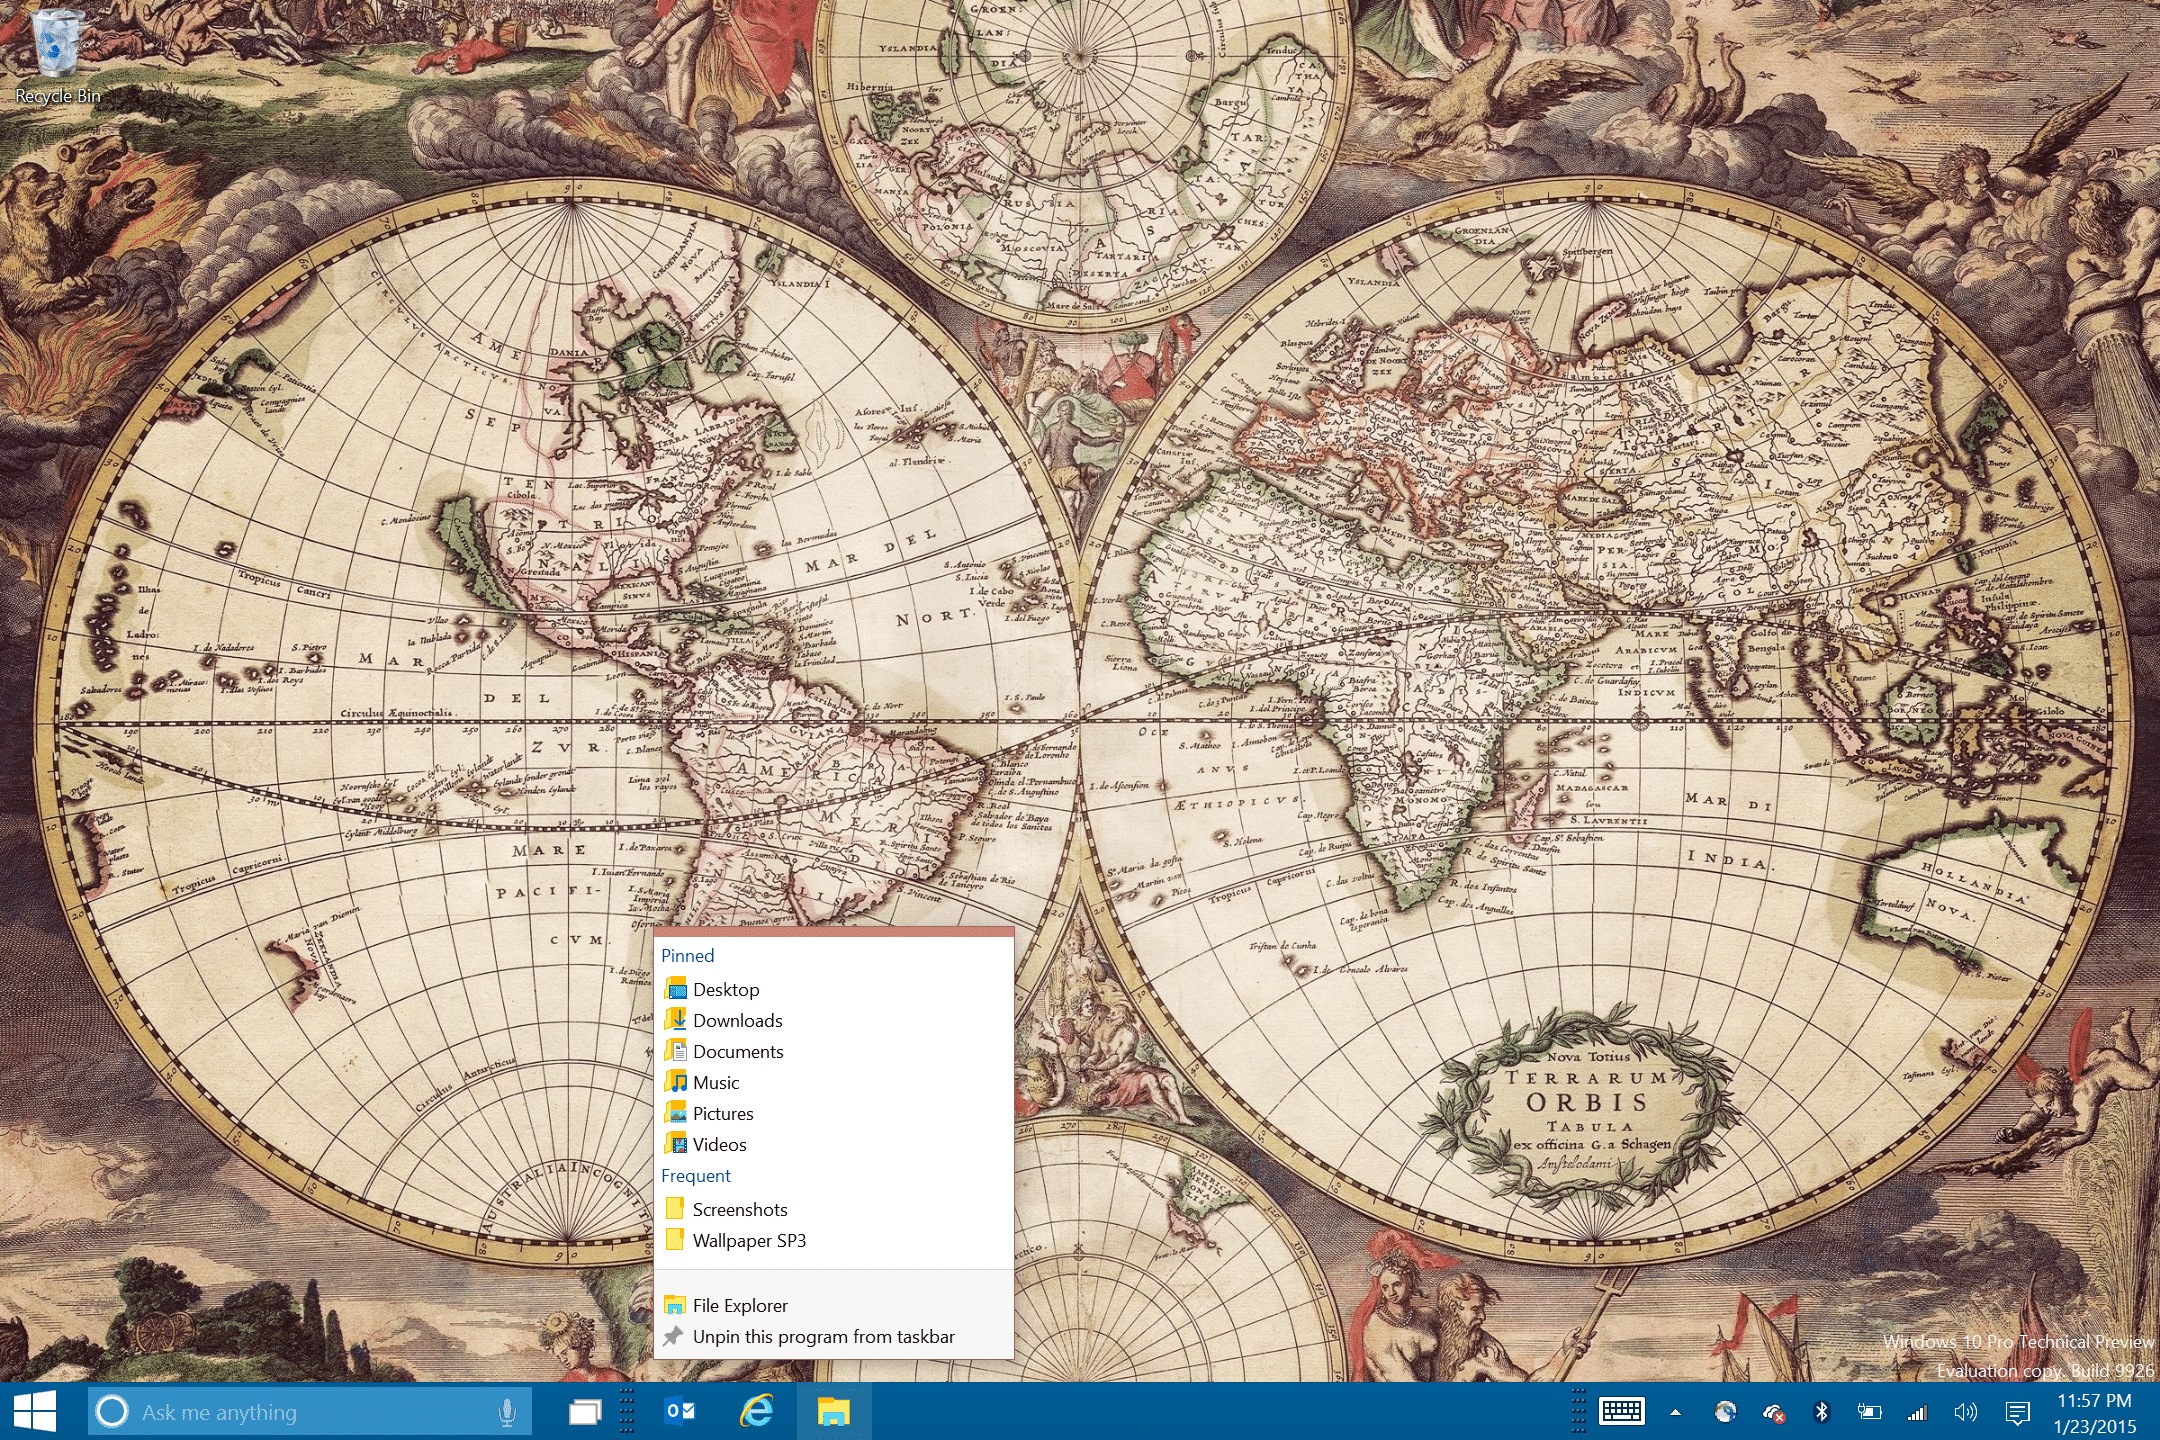Image resolution: width=2160 pixels, height=1440 pixels.
Task: Click the Desktop folder icon in jump list
Action: click(x=676, y=989)
